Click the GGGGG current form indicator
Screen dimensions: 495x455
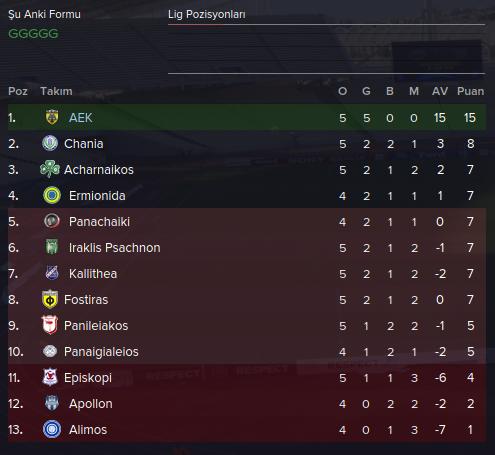[x=33, y=34]
